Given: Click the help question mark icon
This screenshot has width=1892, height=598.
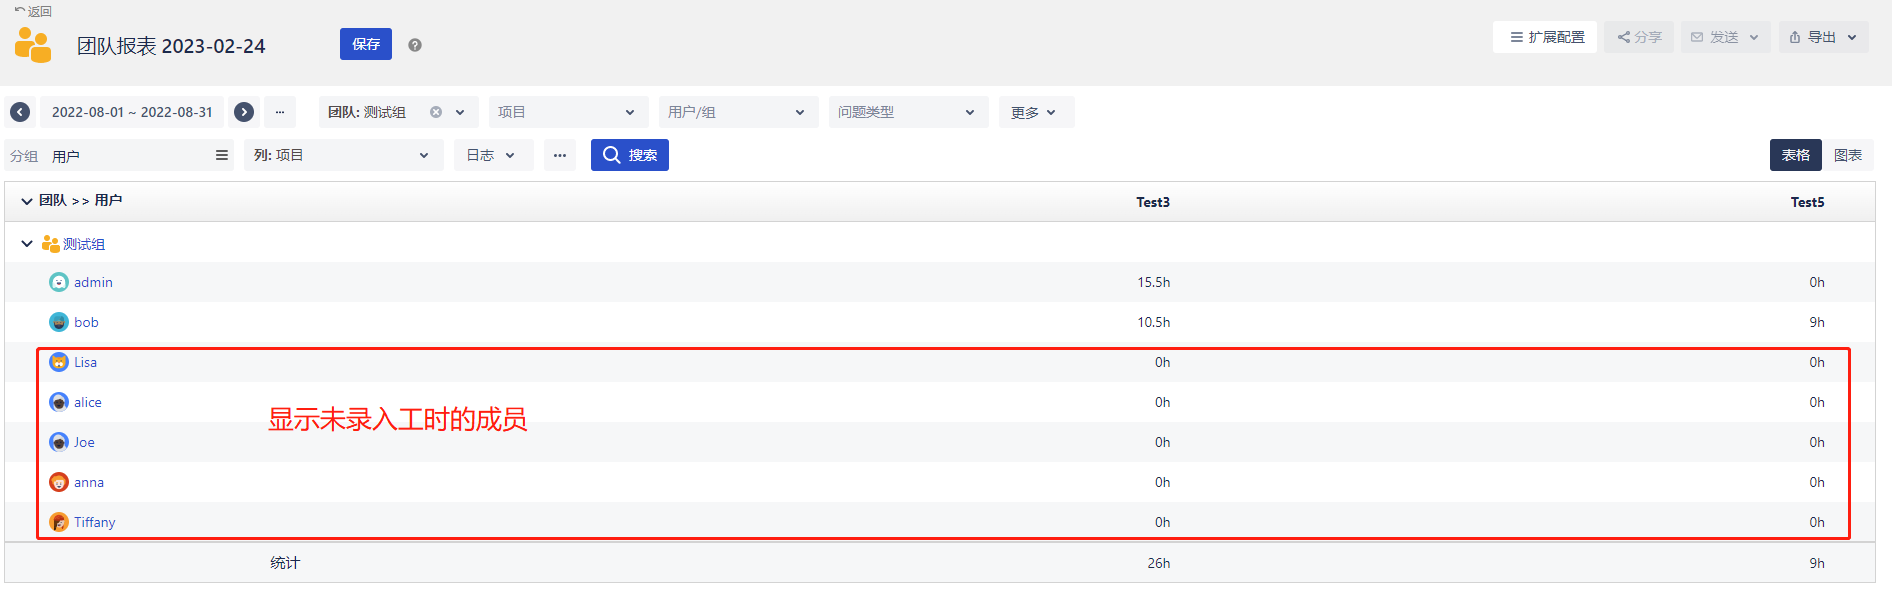Looking at the screenshot, I should 415,45.
